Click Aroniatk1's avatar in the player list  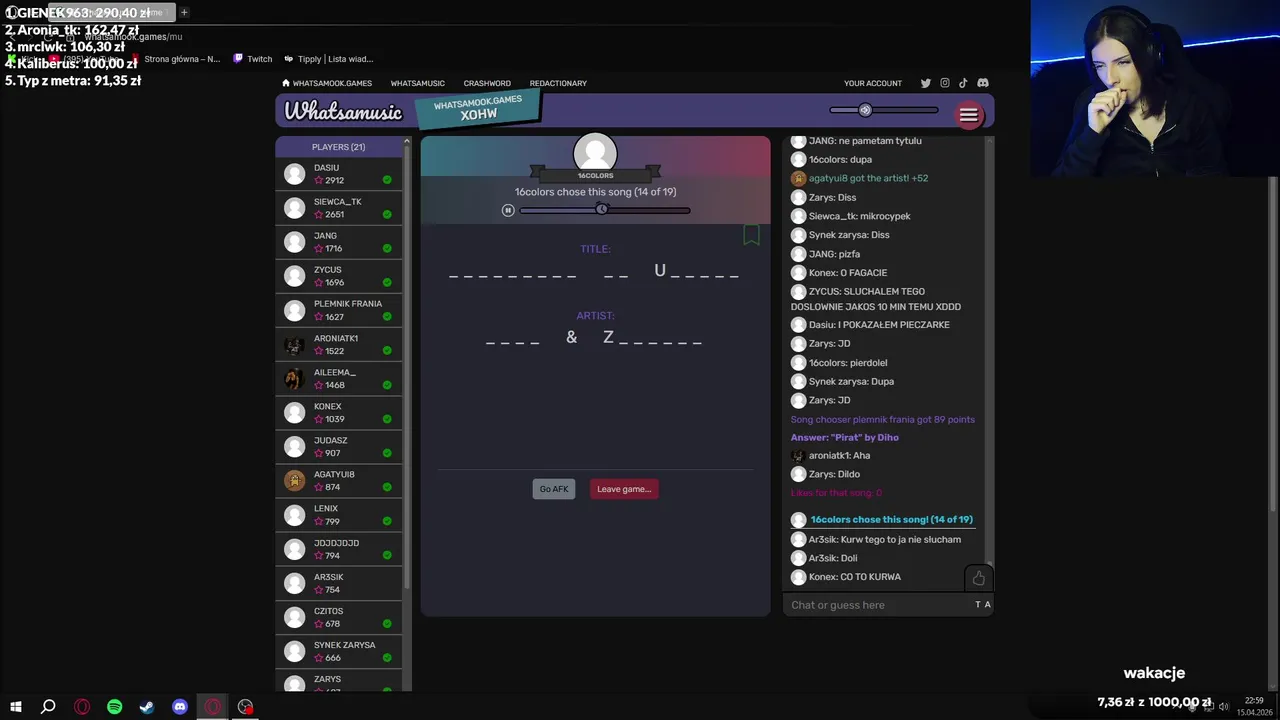tap(294, 345)
